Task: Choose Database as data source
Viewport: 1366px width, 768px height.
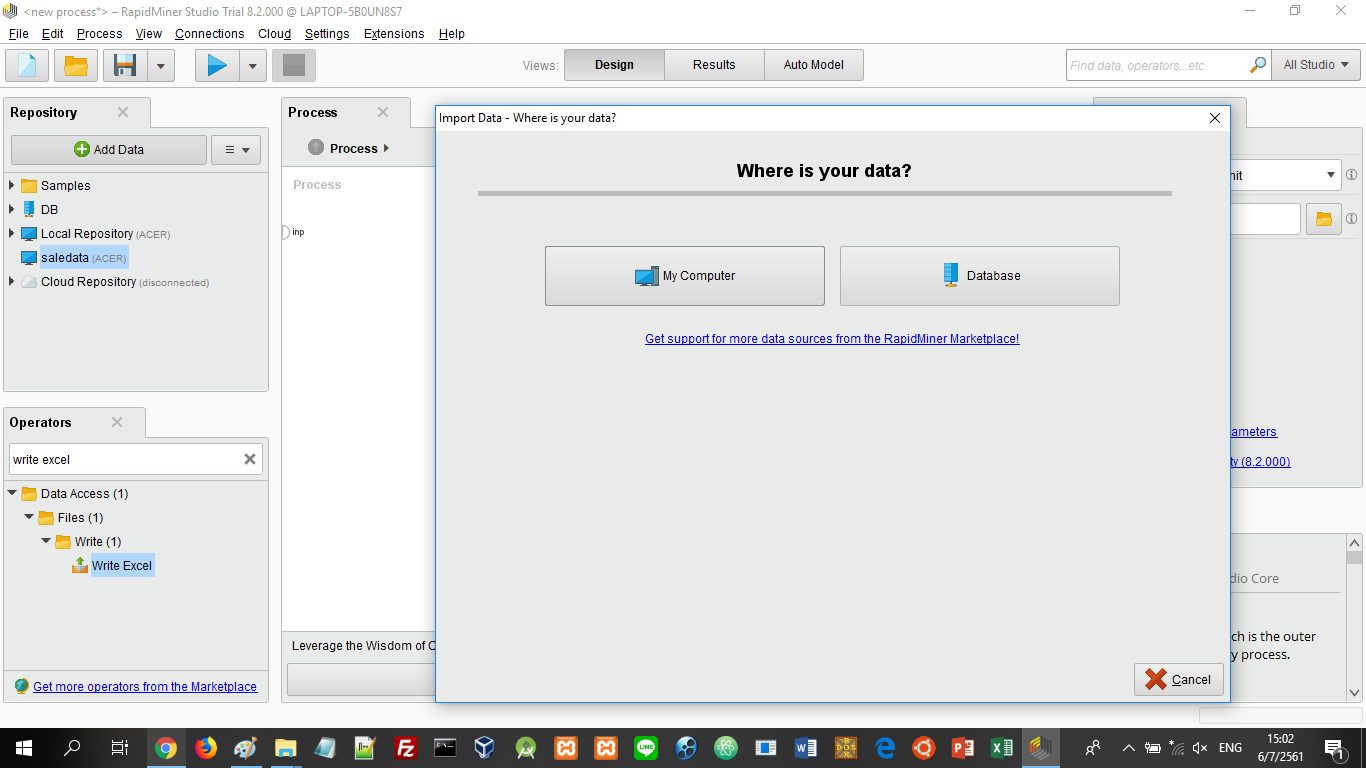Action: [980, 276]
